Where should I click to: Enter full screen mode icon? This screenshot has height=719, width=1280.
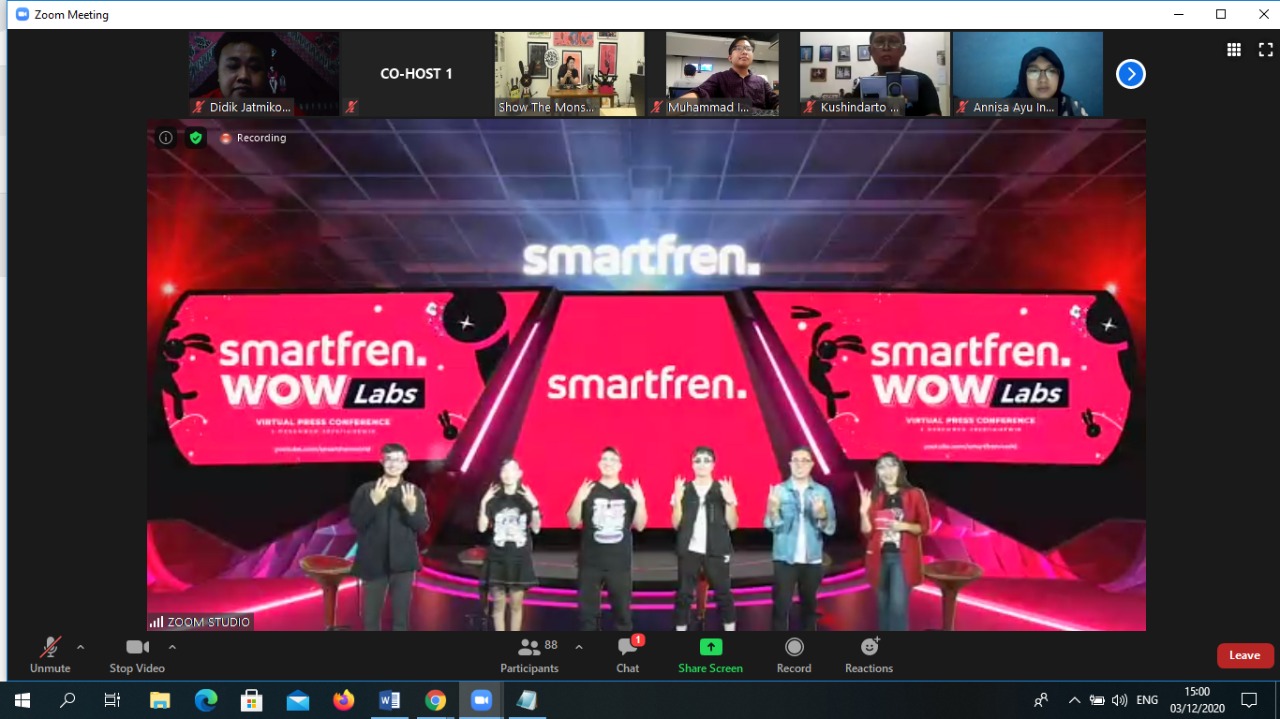tap(1265, 49)
